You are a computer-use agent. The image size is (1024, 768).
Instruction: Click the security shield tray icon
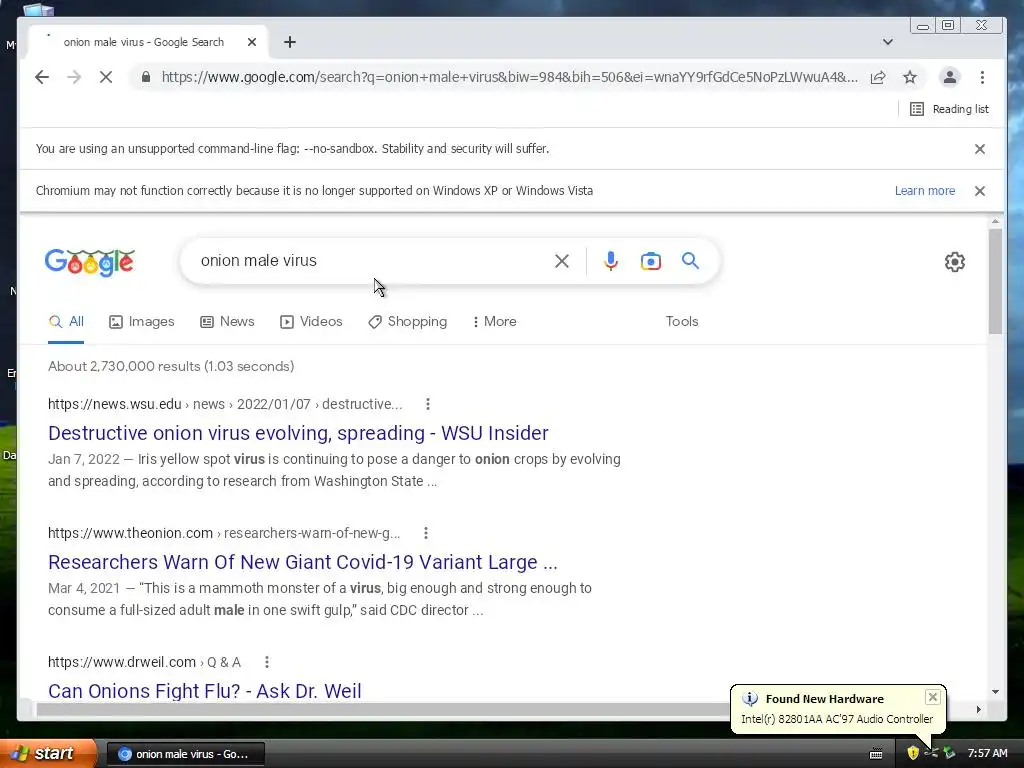point(913,754)
